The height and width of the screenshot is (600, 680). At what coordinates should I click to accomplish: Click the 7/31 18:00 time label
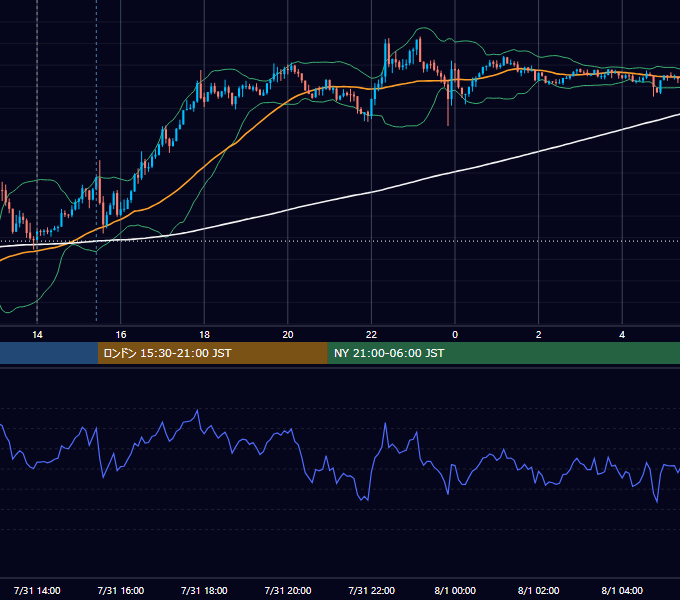204,590
